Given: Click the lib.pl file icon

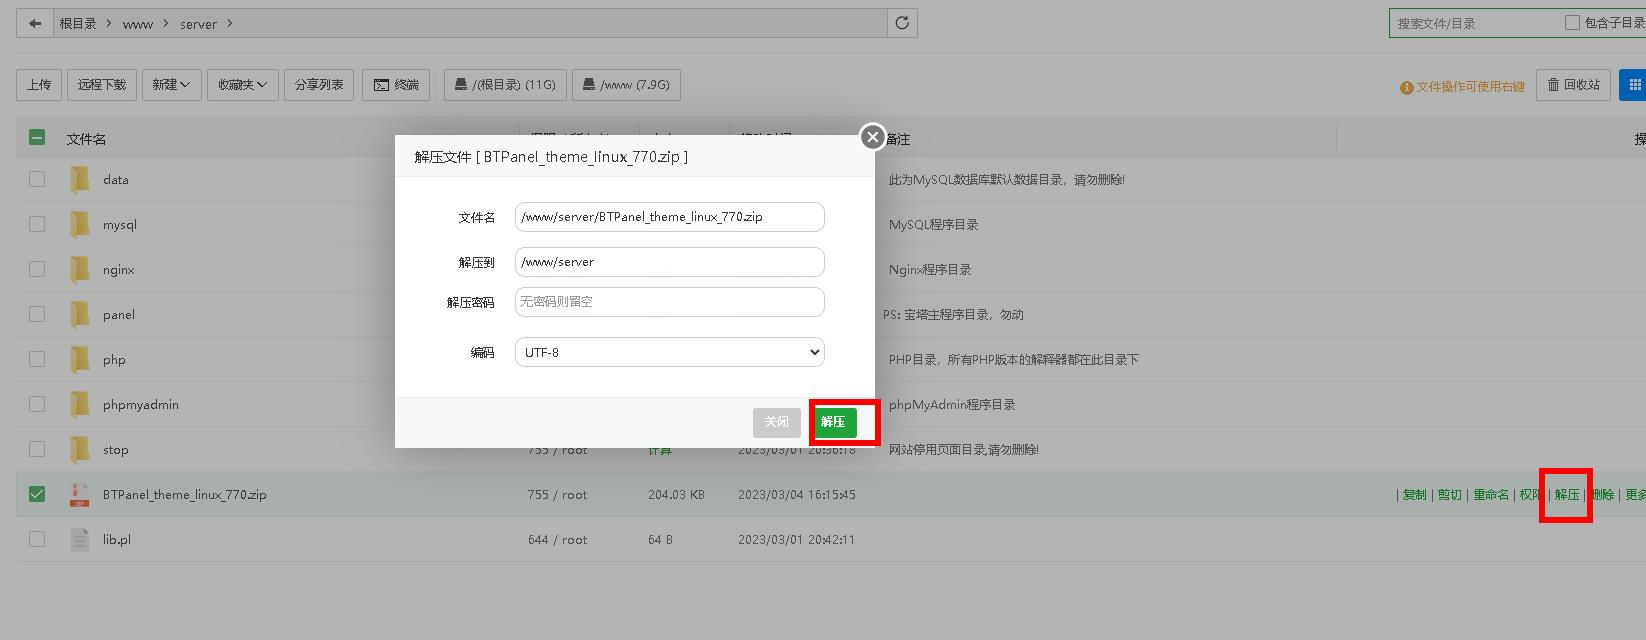Looking at the screenshot, I should pyautogui.click(x=79, y=539).
